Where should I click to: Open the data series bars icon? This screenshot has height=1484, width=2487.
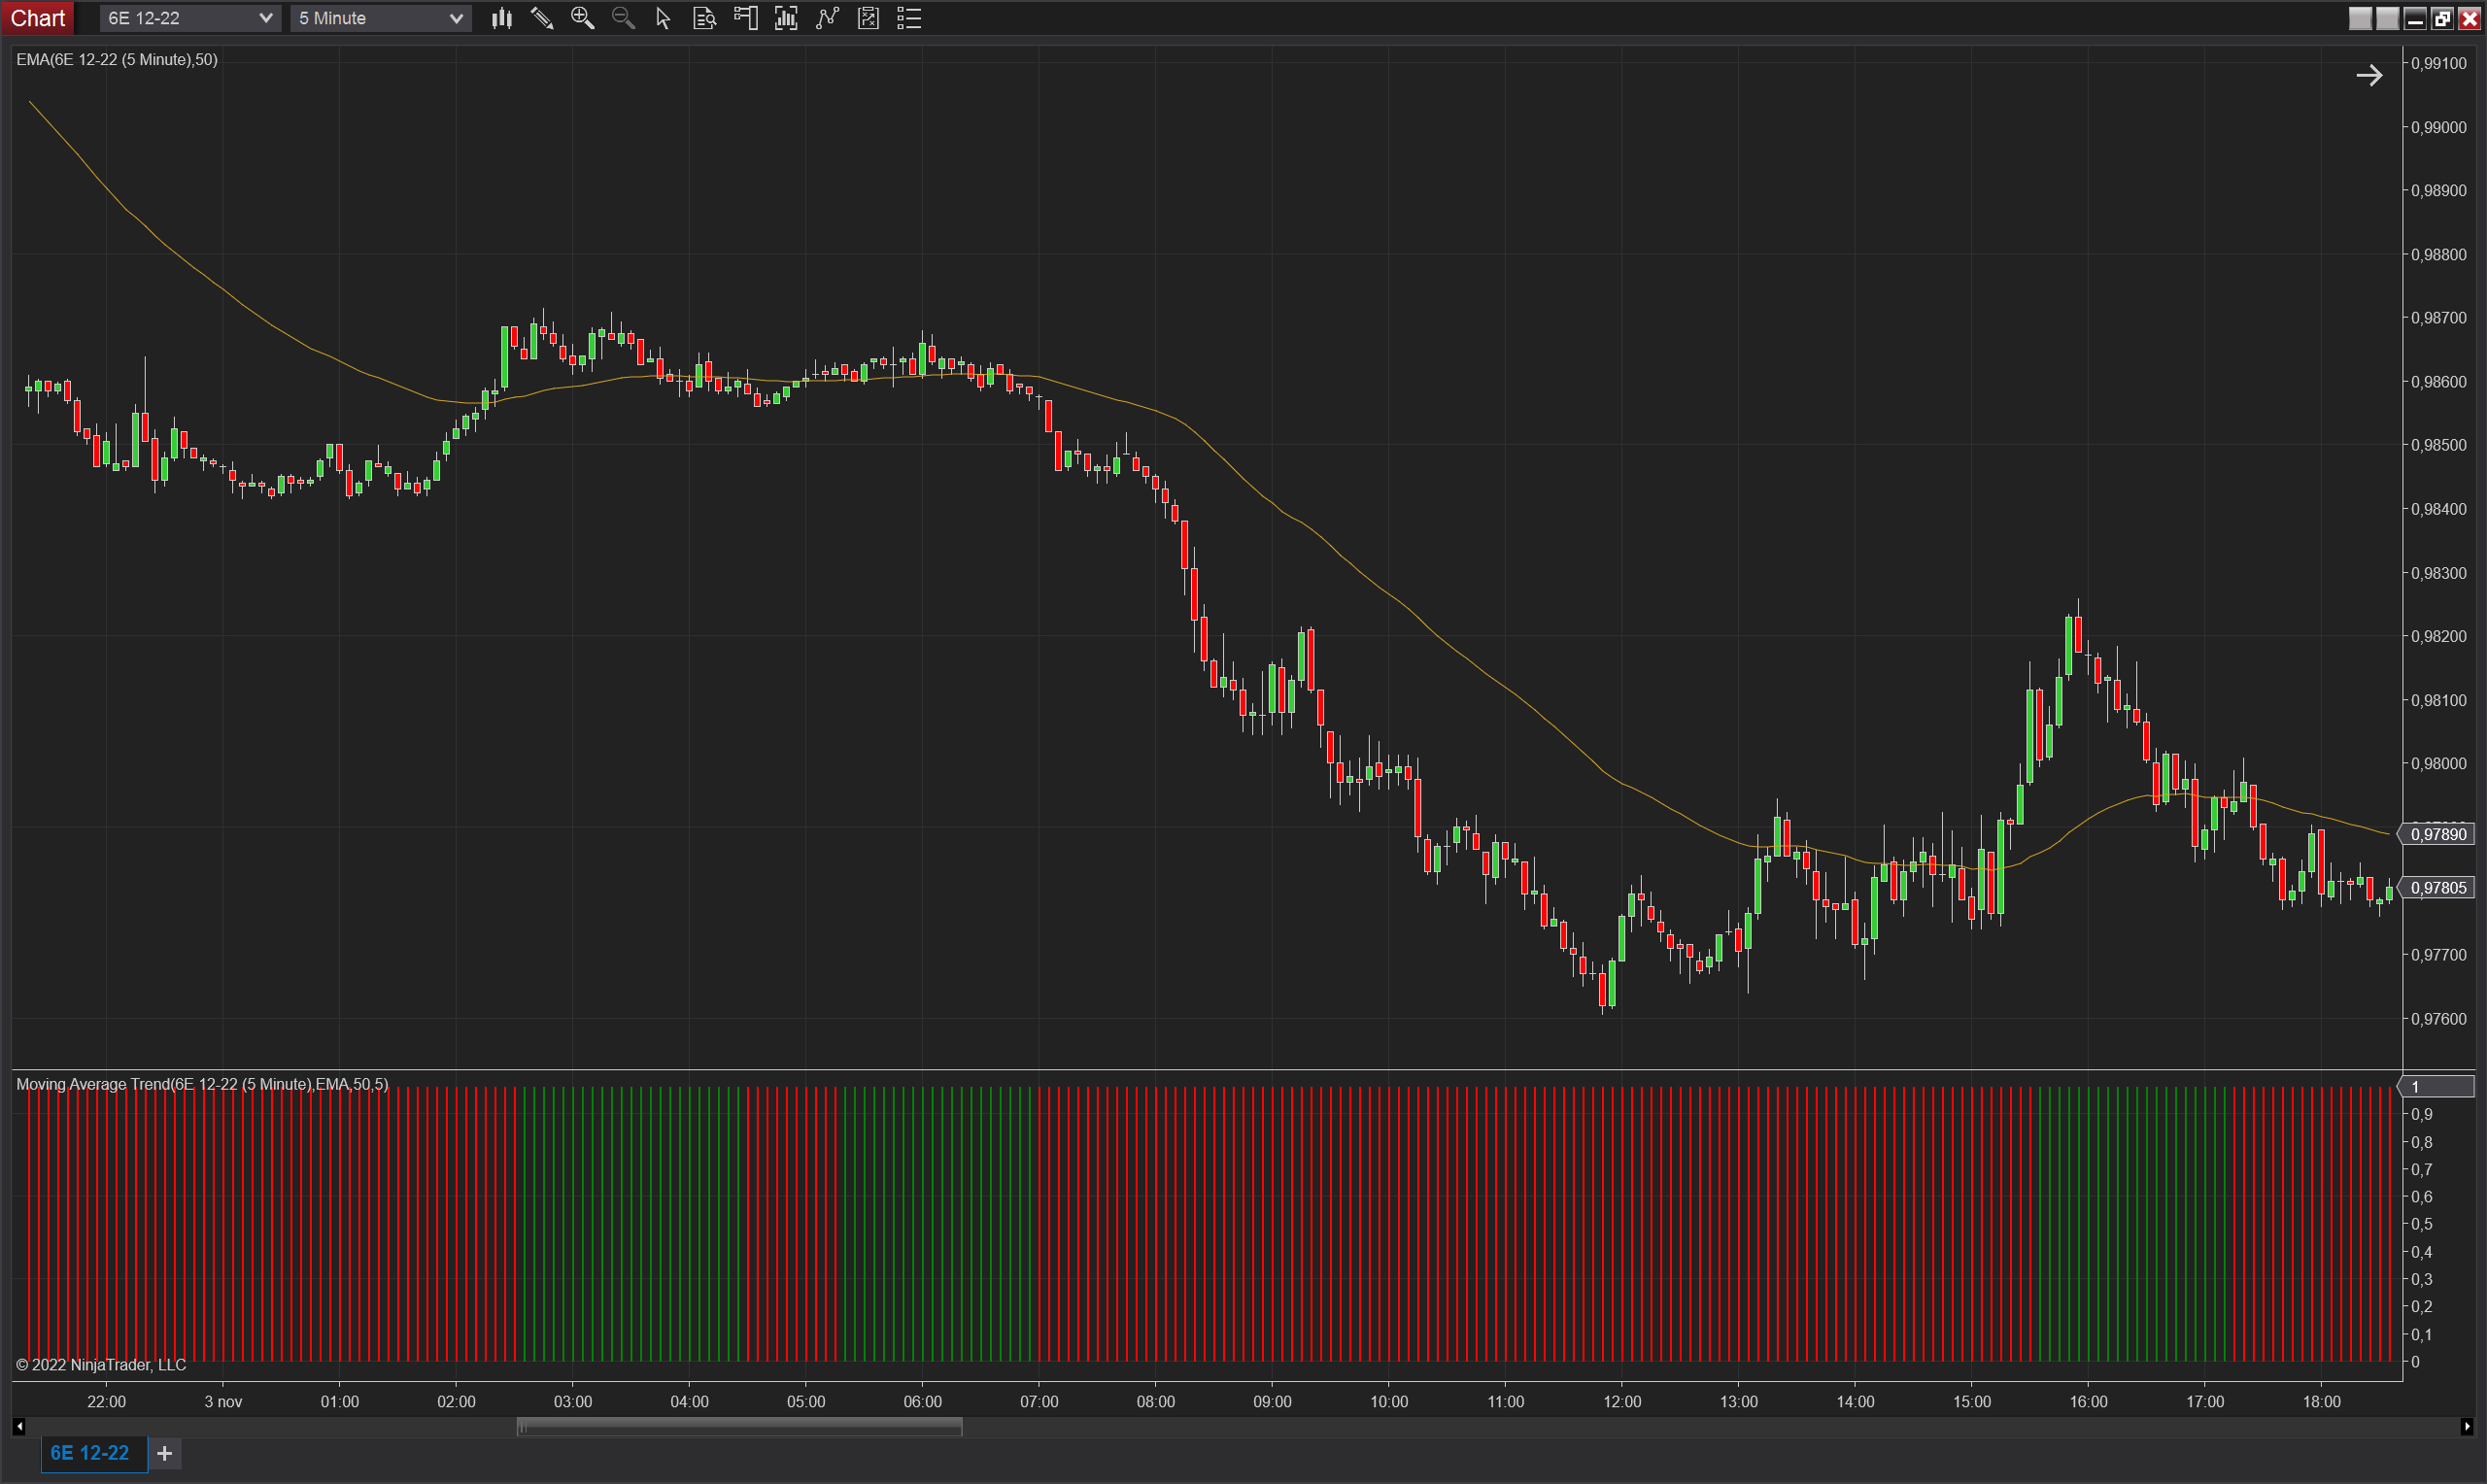click(x=786, y=18)
